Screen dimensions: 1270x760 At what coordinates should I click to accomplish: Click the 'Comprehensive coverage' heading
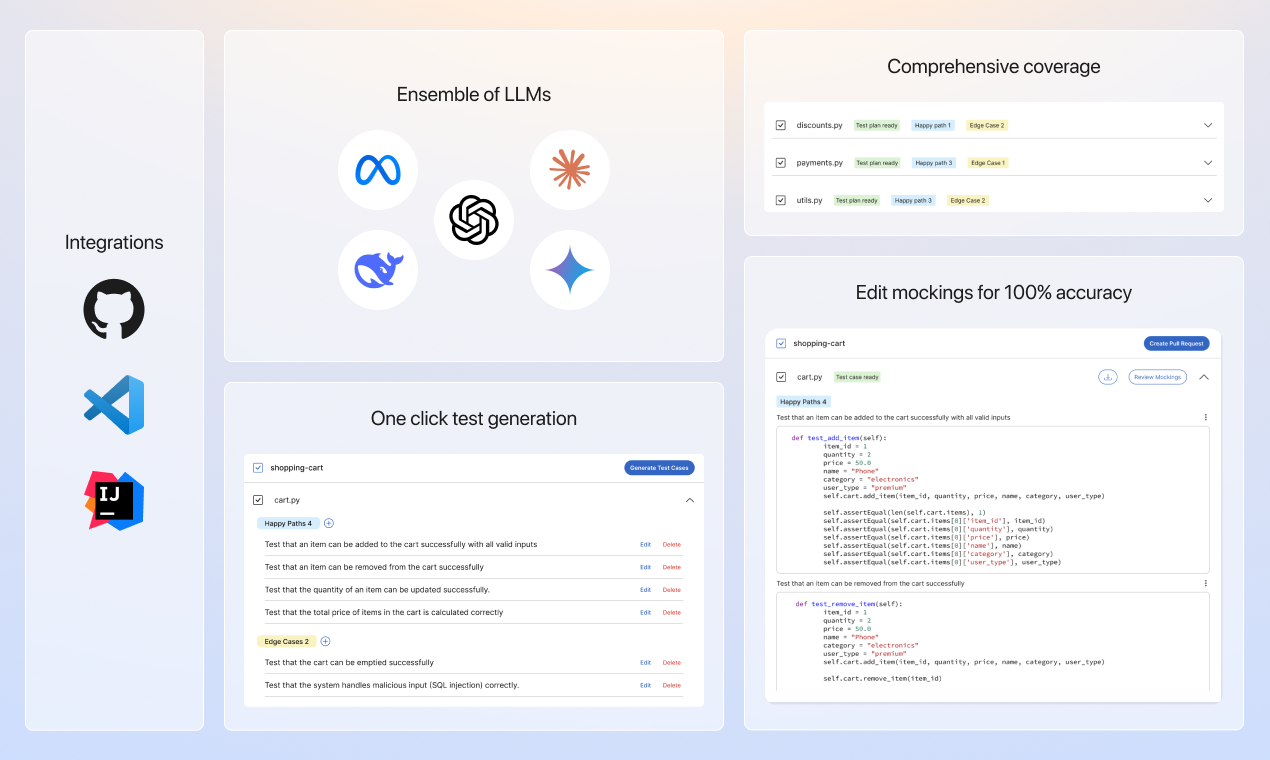coord(994,67)
